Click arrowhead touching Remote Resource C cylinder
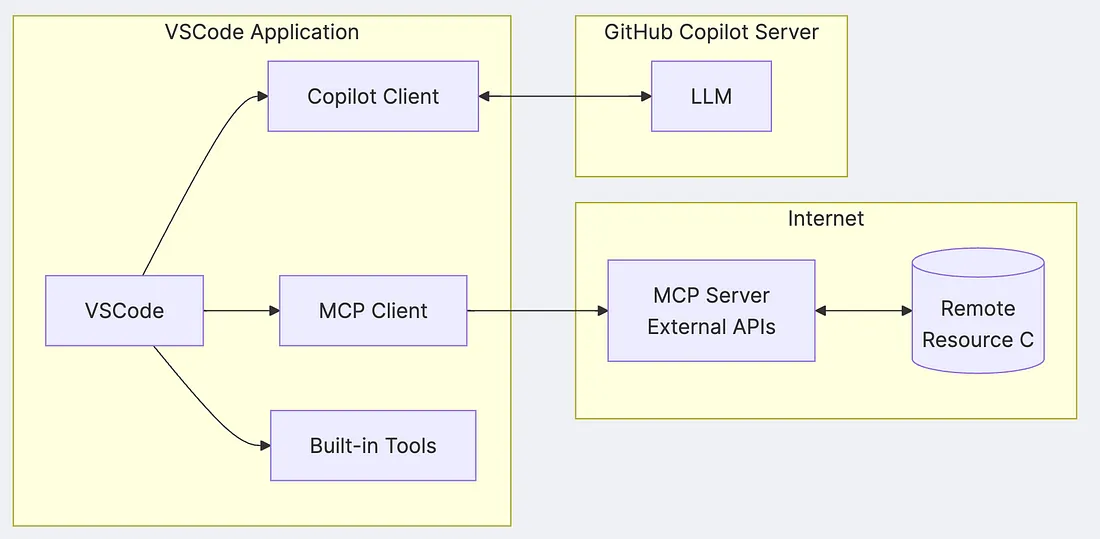Image resolution: width=1100 pixels, height=539 pixels. tap(906, 311)
